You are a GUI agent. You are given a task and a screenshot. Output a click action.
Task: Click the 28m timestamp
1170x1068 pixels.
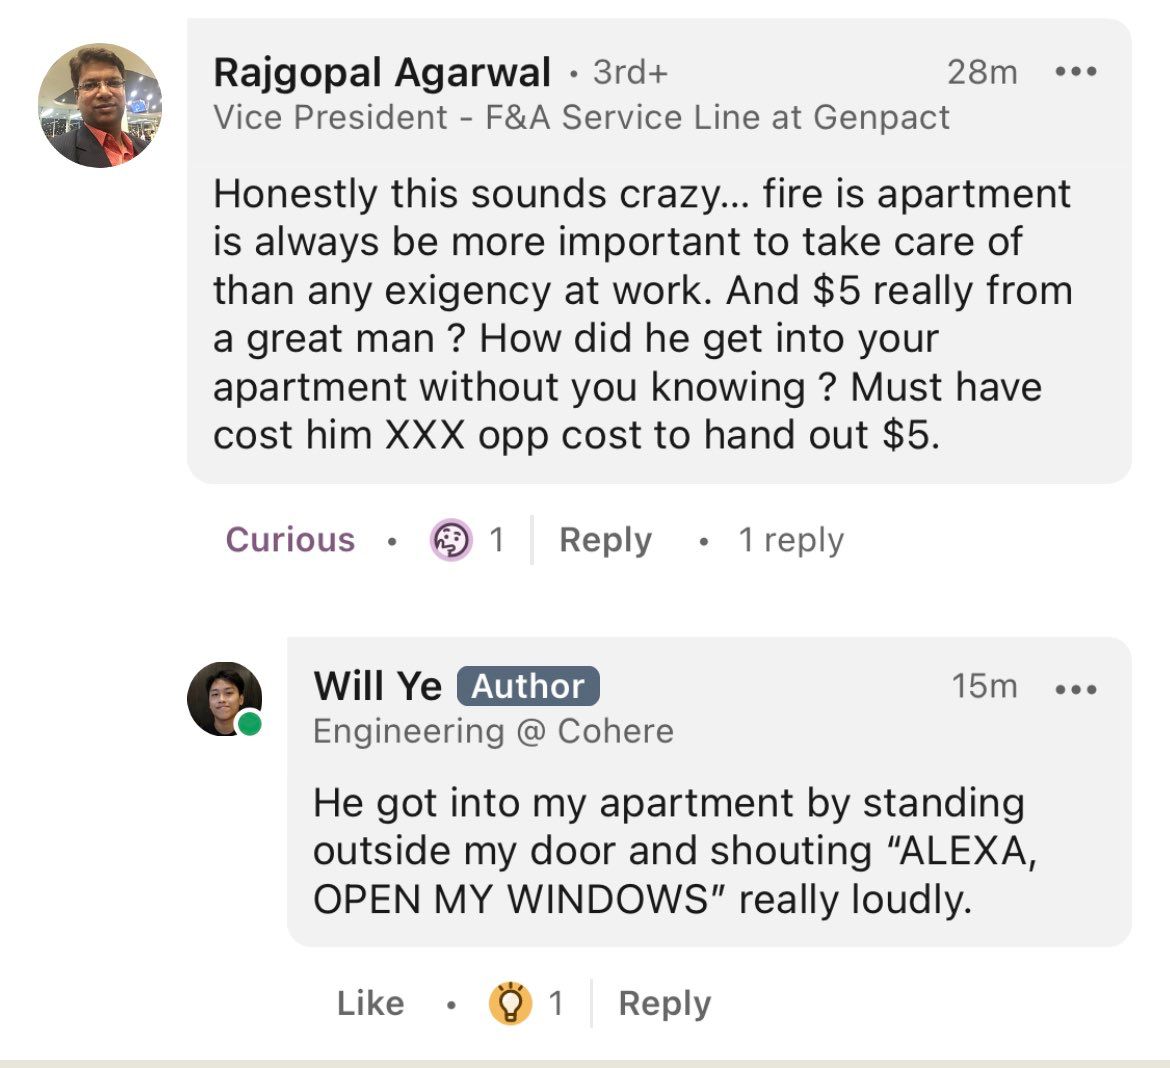pos(981,72)
